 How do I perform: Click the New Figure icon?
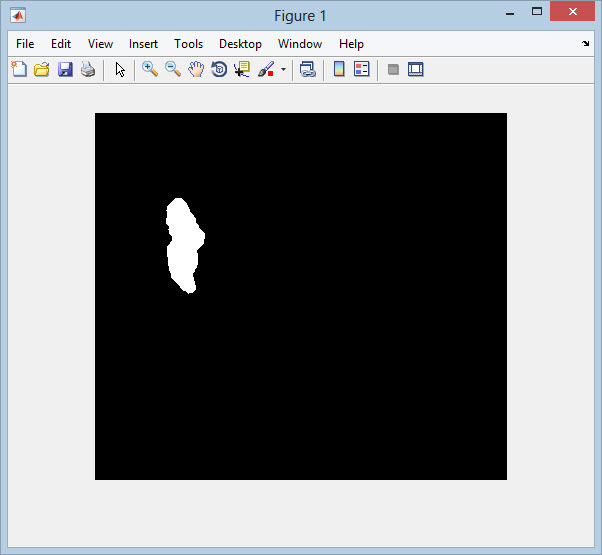(19, 69)
